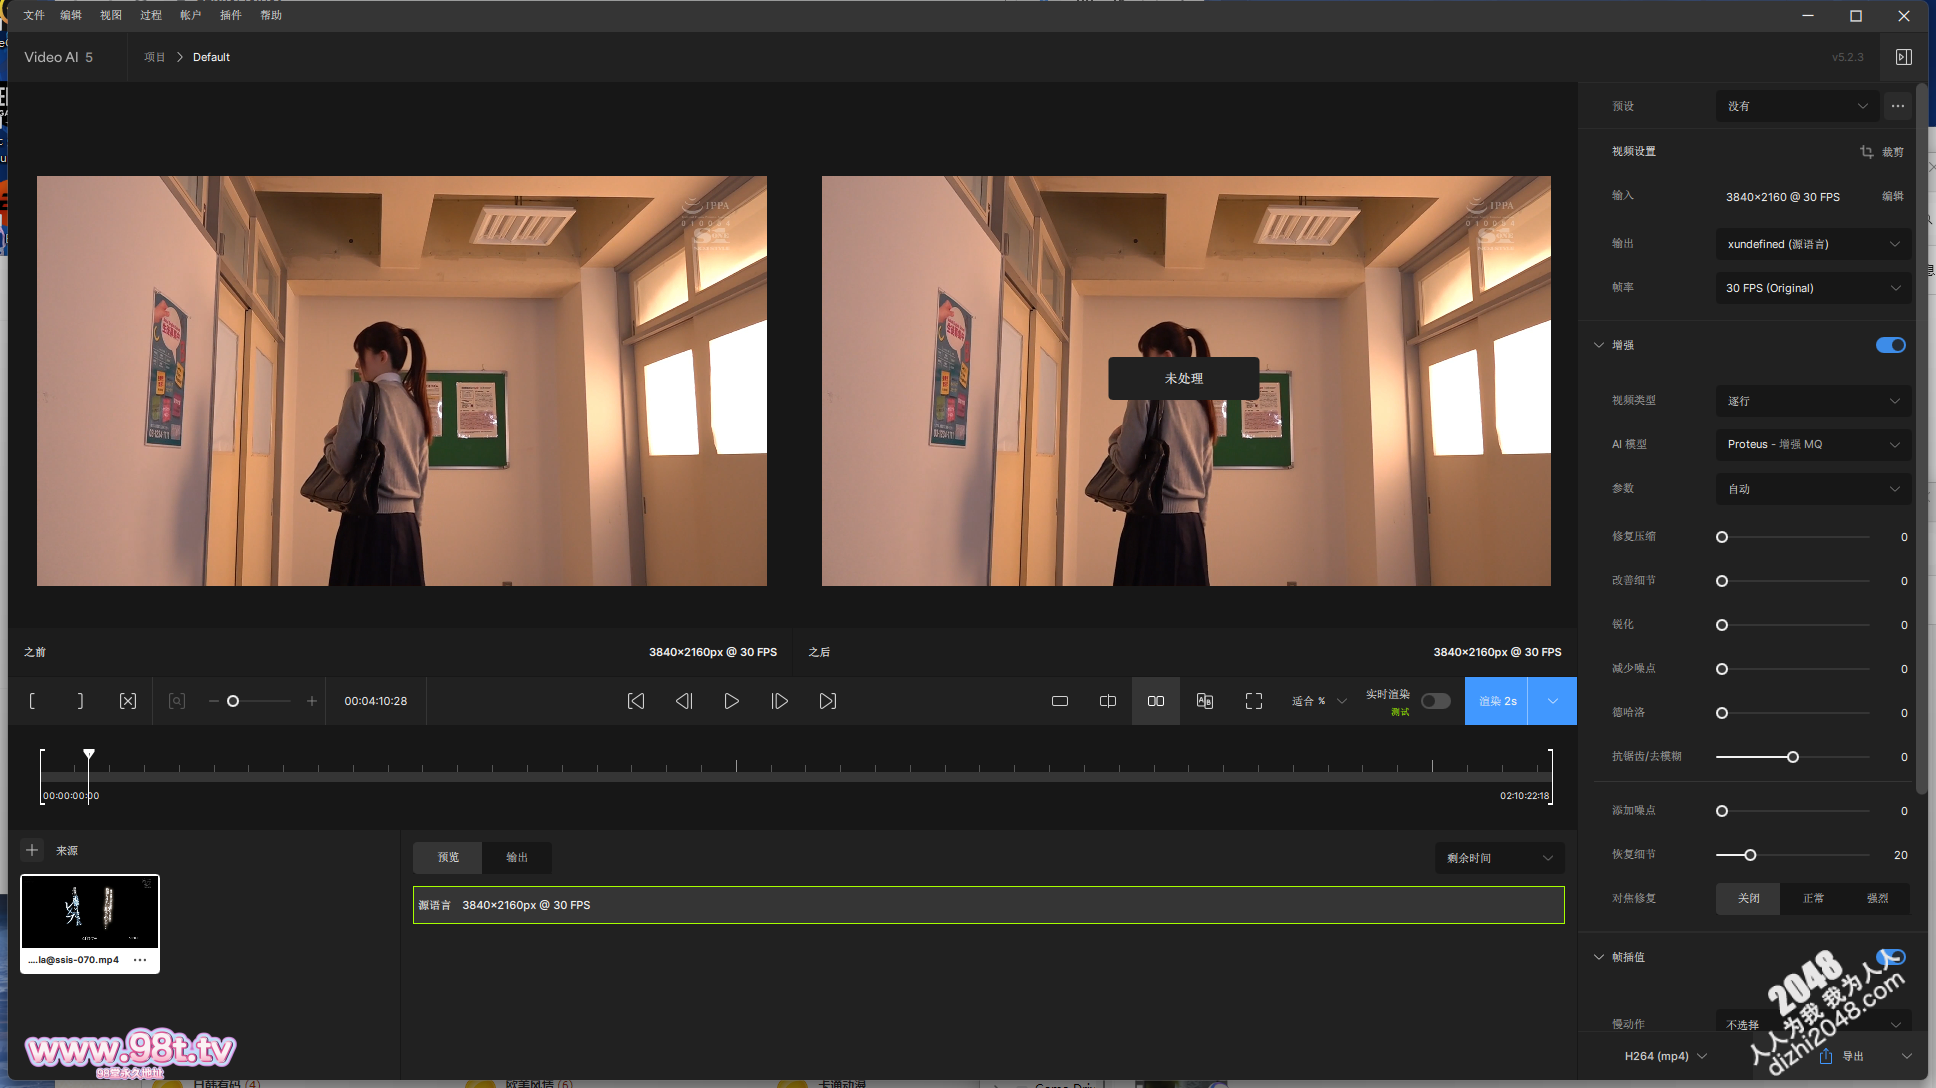1936x1088 pixels.
Task: Switch to the 输出 tab
Action: [x=516, y=857]
